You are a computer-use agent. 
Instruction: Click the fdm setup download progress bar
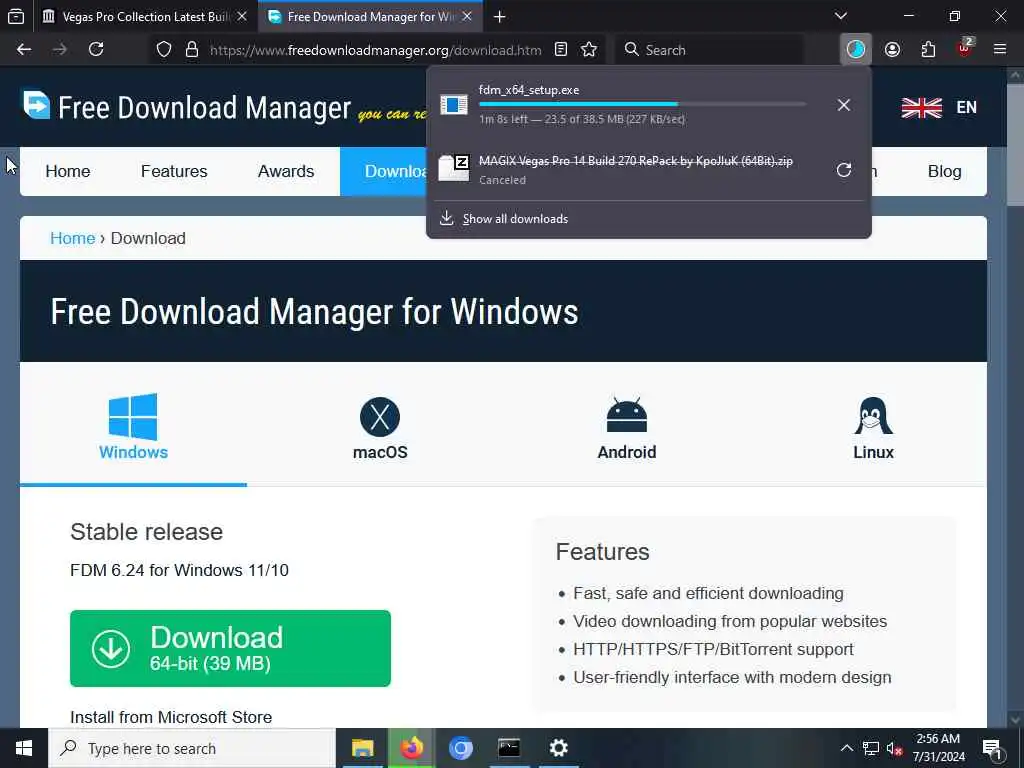(x=643, y=104)
